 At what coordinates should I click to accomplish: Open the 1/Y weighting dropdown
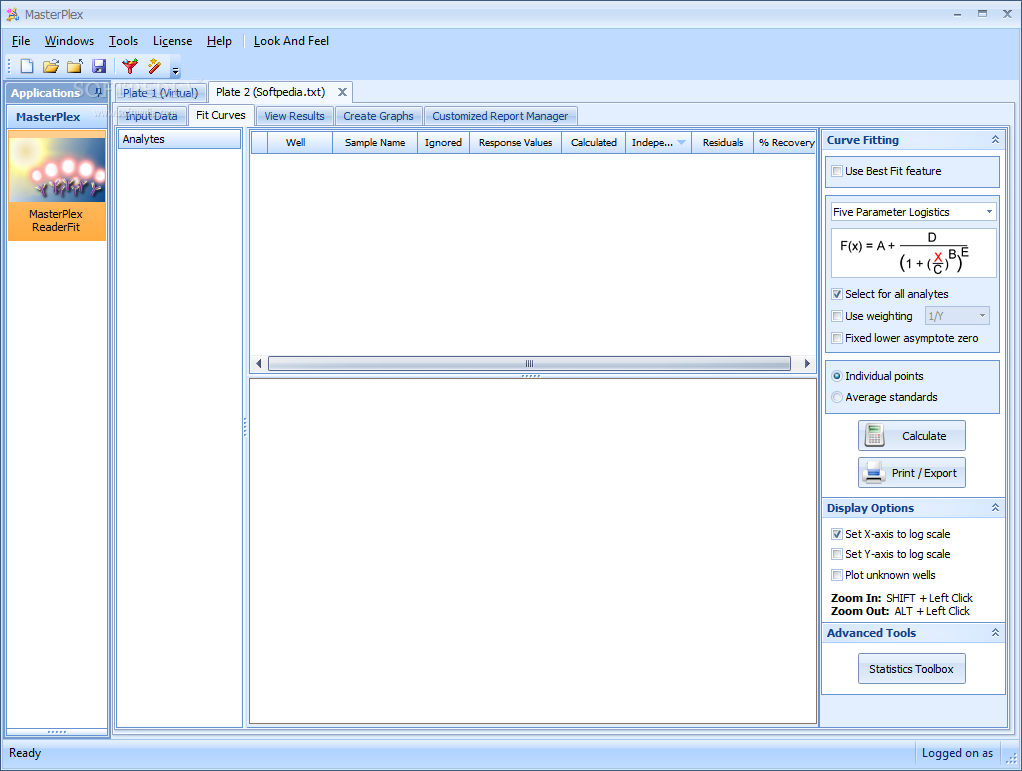[982, 316]
